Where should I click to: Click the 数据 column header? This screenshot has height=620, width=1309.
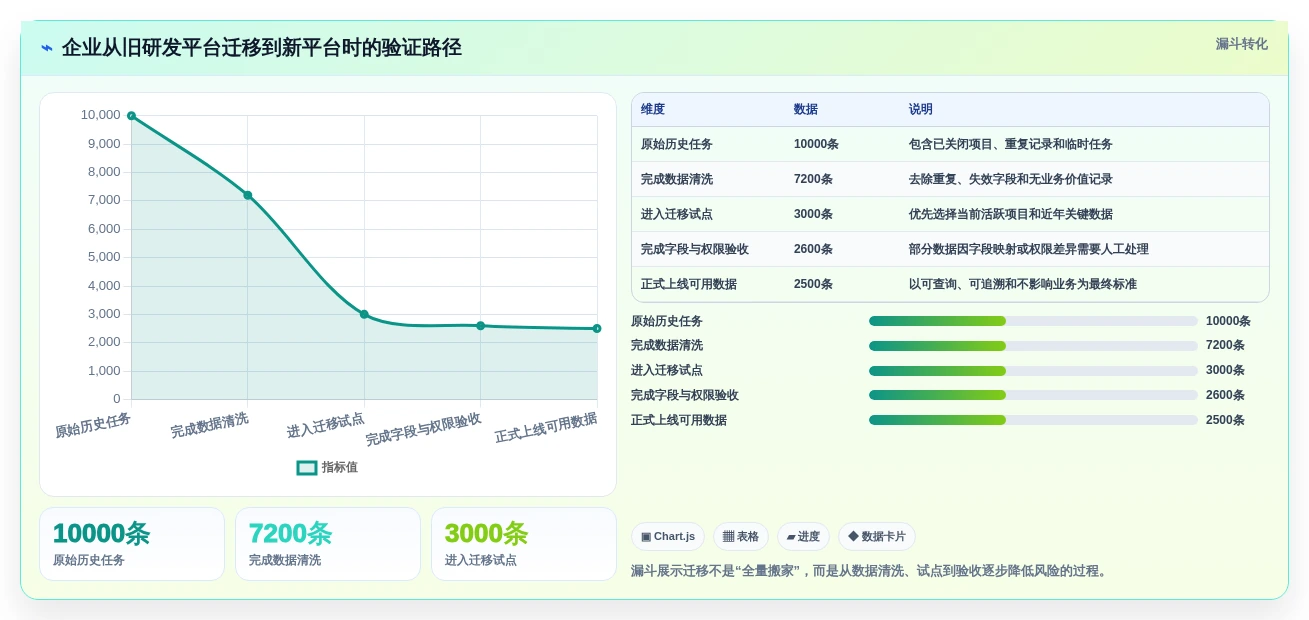coord(806,109)
